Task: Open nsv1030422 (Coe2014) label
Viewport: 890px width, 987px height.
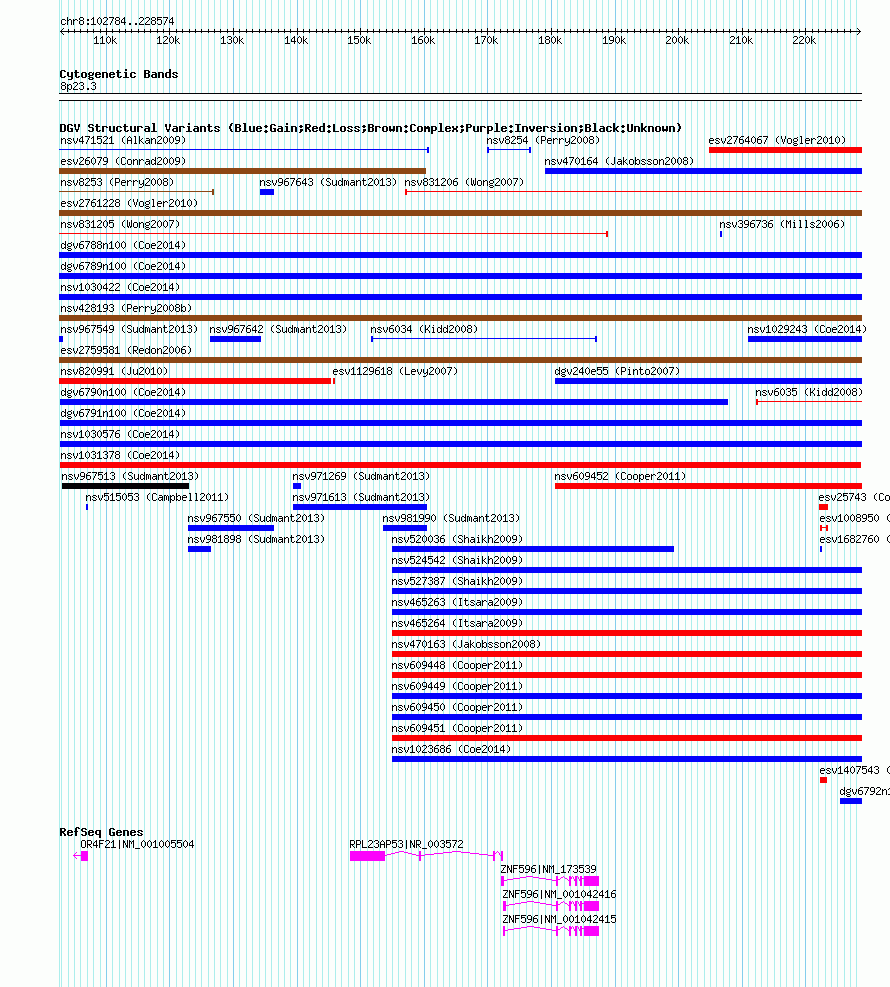Action: coord(120,288)
